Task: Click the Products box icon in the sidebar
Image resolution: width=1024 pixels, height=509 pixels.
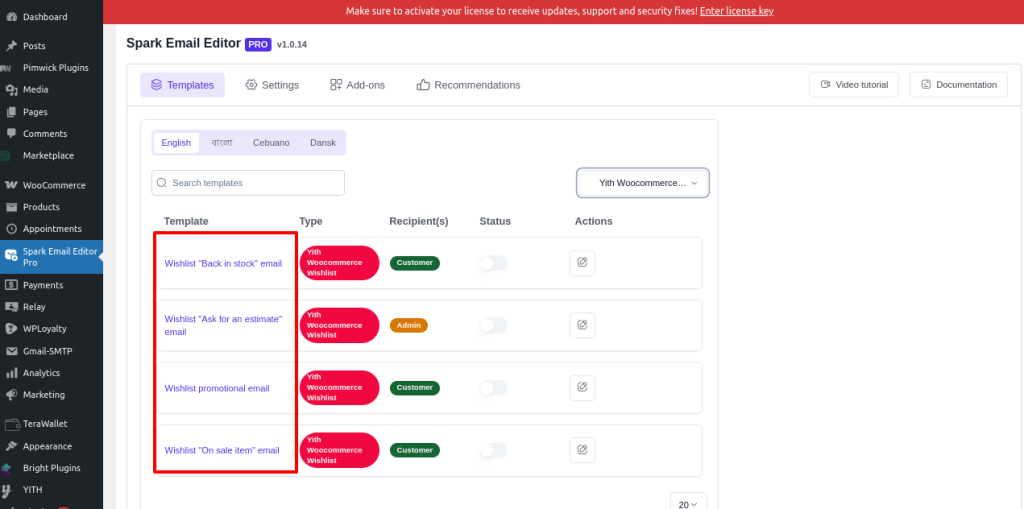Action: click(11, 207)
